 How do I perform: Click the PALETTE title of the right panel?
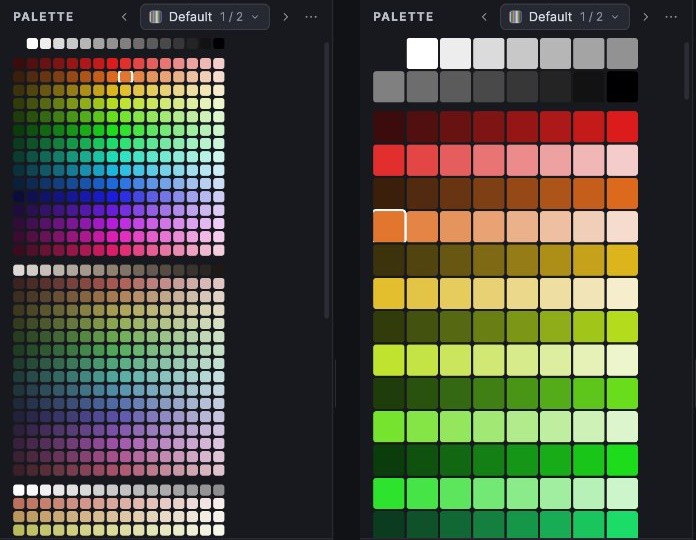click(x=403, y=17)
